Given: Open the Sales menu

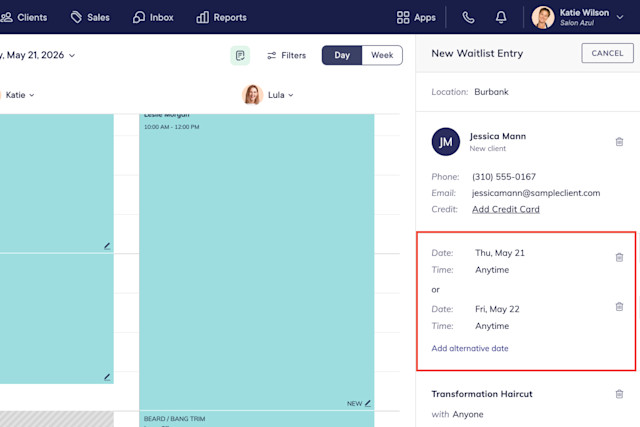Looking at the screenshot, I should 90,17.
